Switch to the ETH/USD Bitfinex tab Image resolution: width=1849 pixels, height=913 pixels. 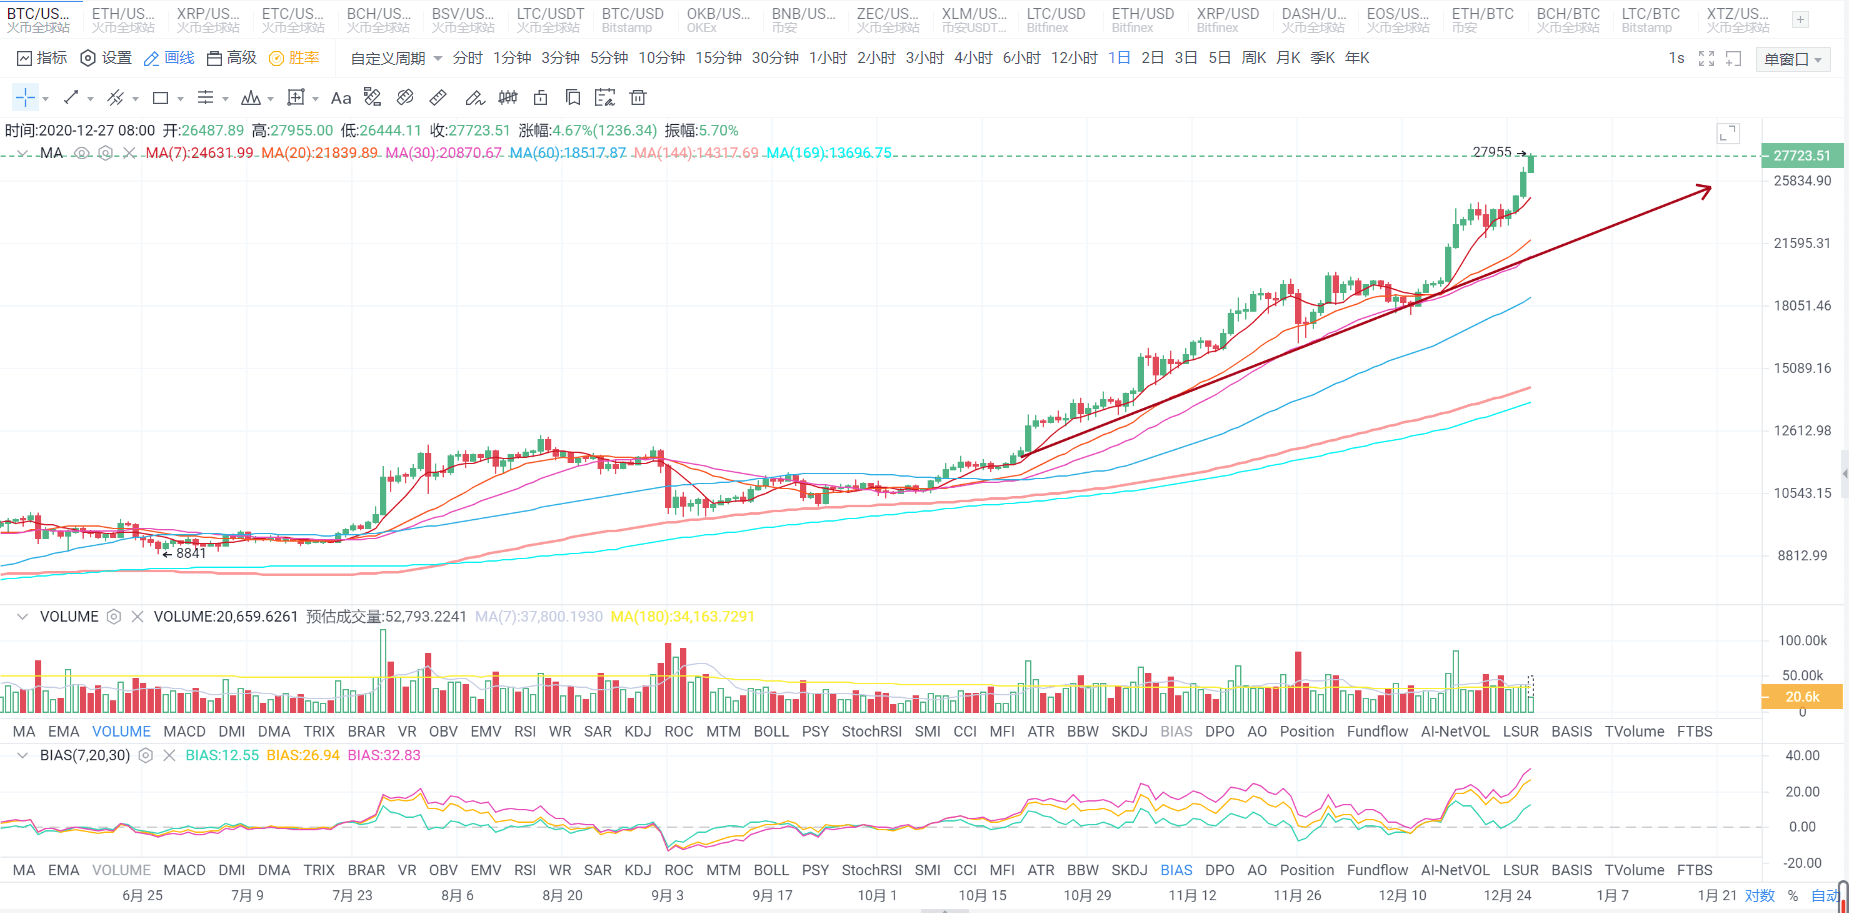pyautogui.click(x=1142, y=19)
